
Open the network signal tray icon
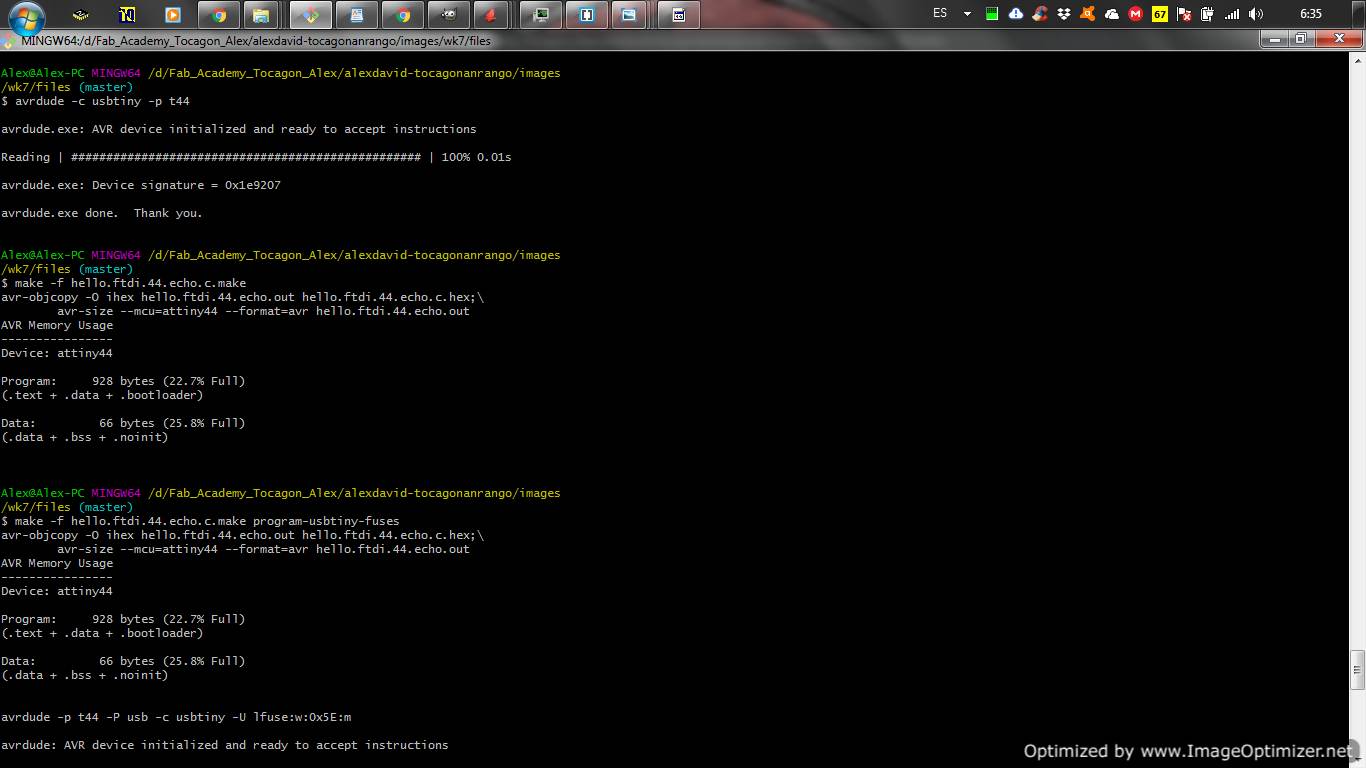tap(1232, 14)
